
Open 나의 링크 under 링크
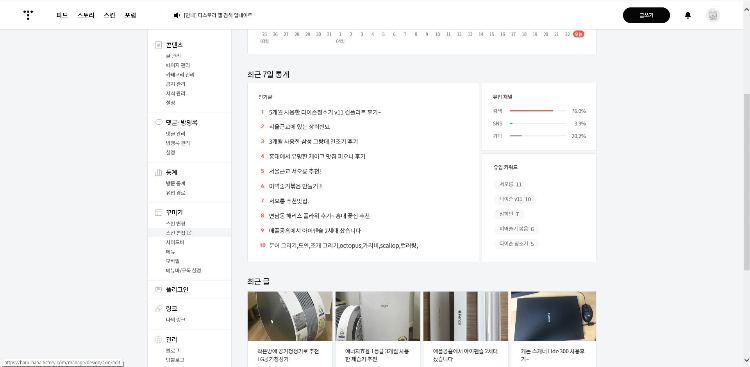pyautogui.click(x=175, y=320)
